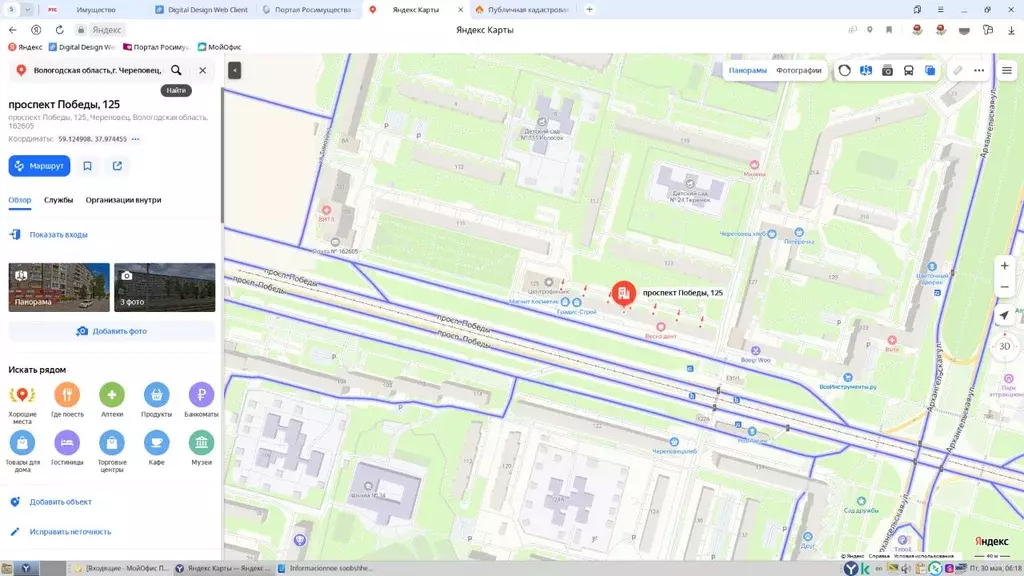Zoom out the map with minus
The width and height of the screenshot is (1024, 576).
pos(1004,287)
